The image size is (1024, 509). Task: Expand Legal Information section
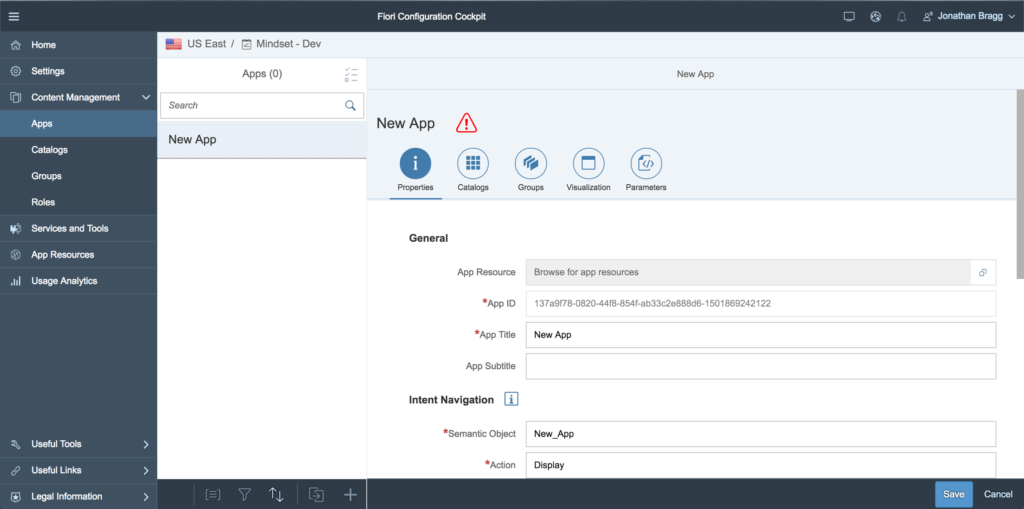pyautogui.click(x=78, y=497)
